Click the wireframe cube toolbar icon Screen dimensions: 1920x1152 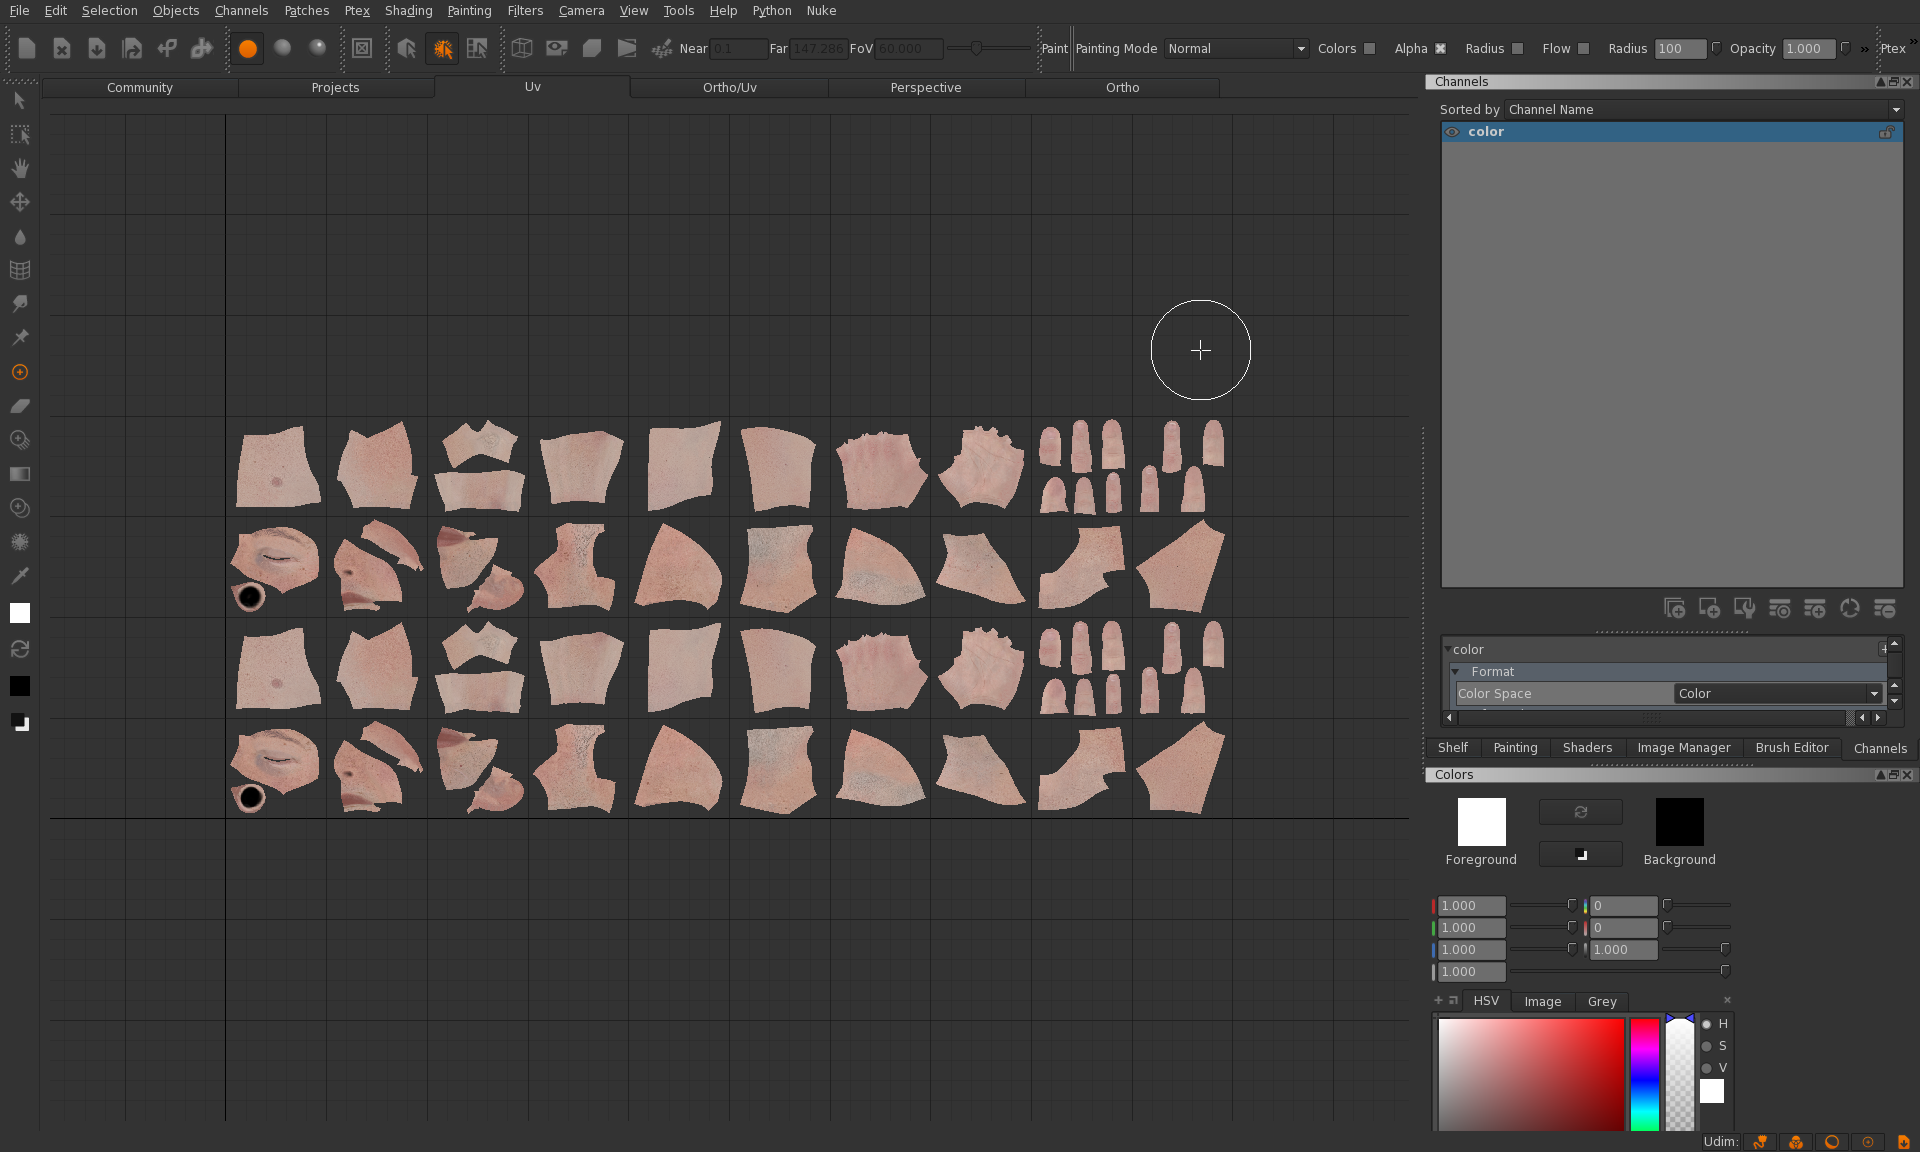click(x=522, y=48)
